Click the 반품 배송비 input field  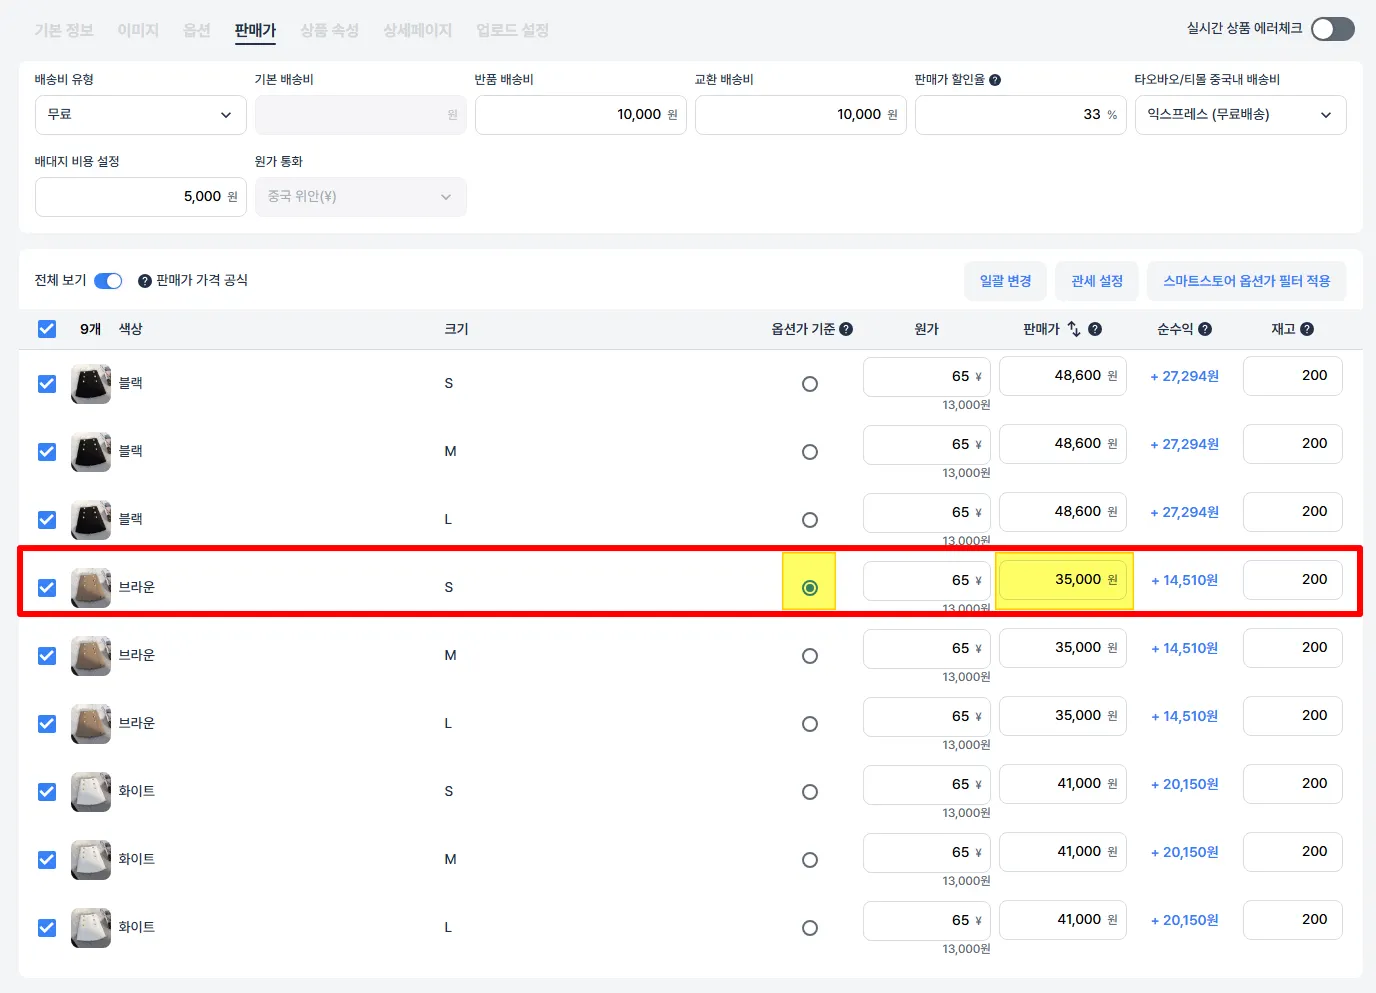click(581, 115)
